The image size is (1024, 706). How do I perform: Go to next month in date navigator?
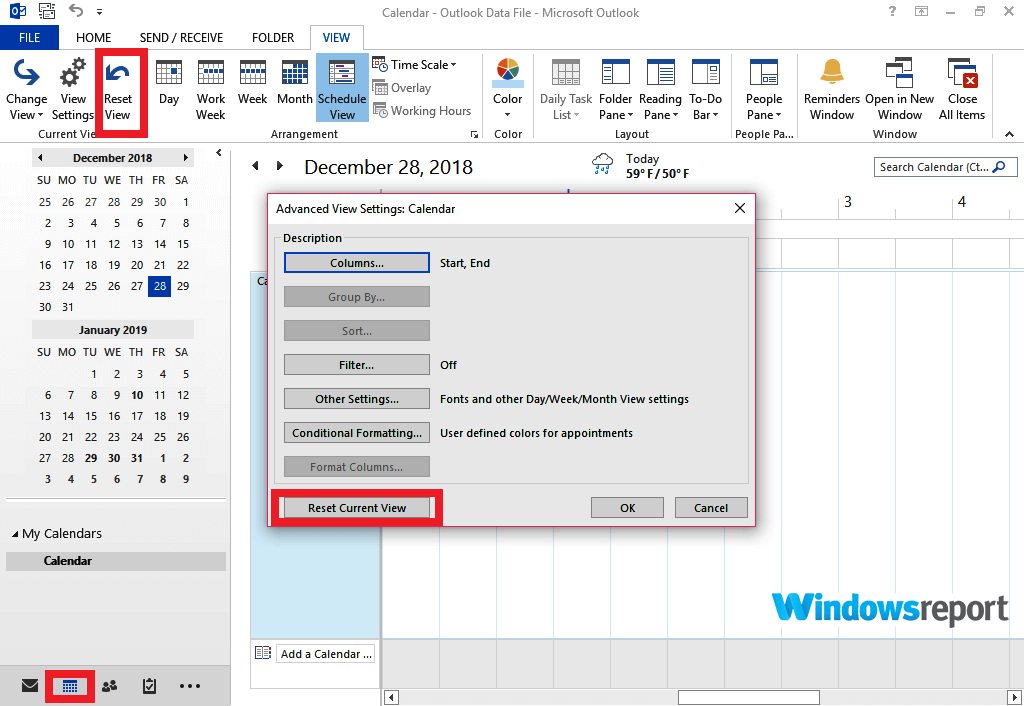tap(185, 157)
